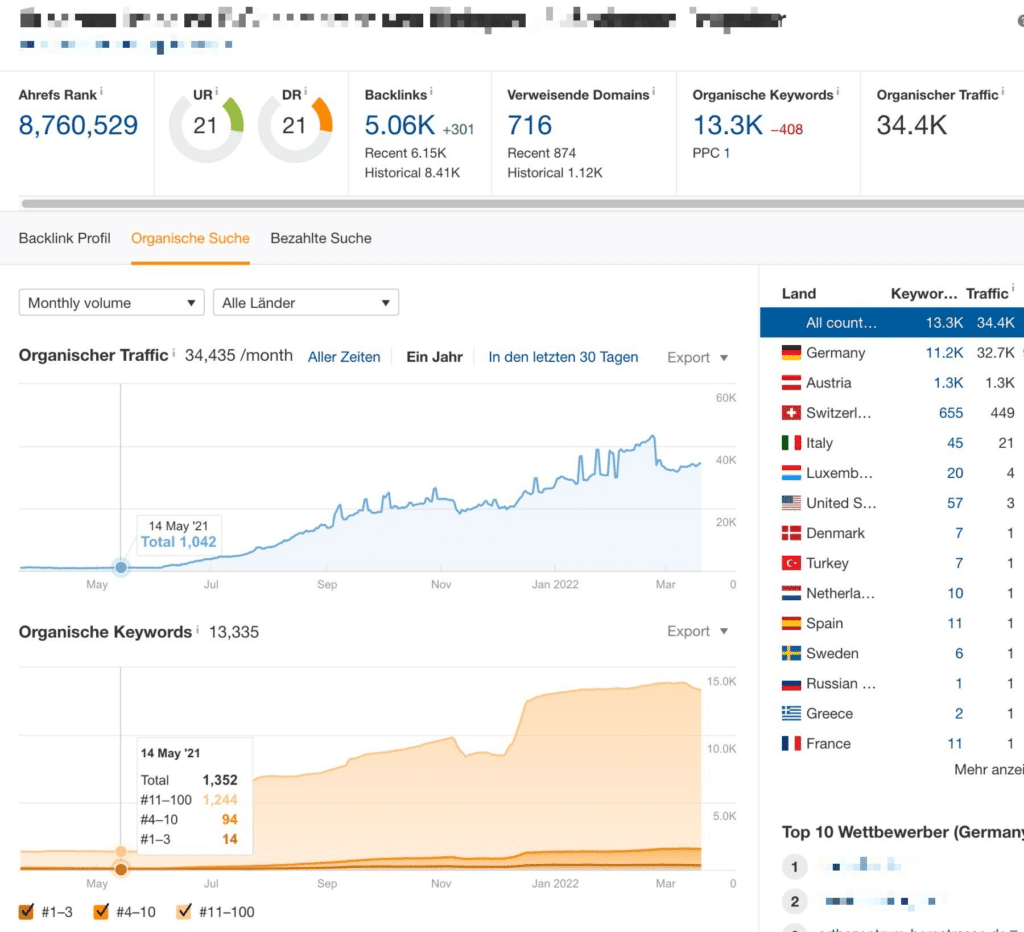Select the All countries row in table
The width and height of the screenshot is (1024, 932).
[x=892, y=323]
